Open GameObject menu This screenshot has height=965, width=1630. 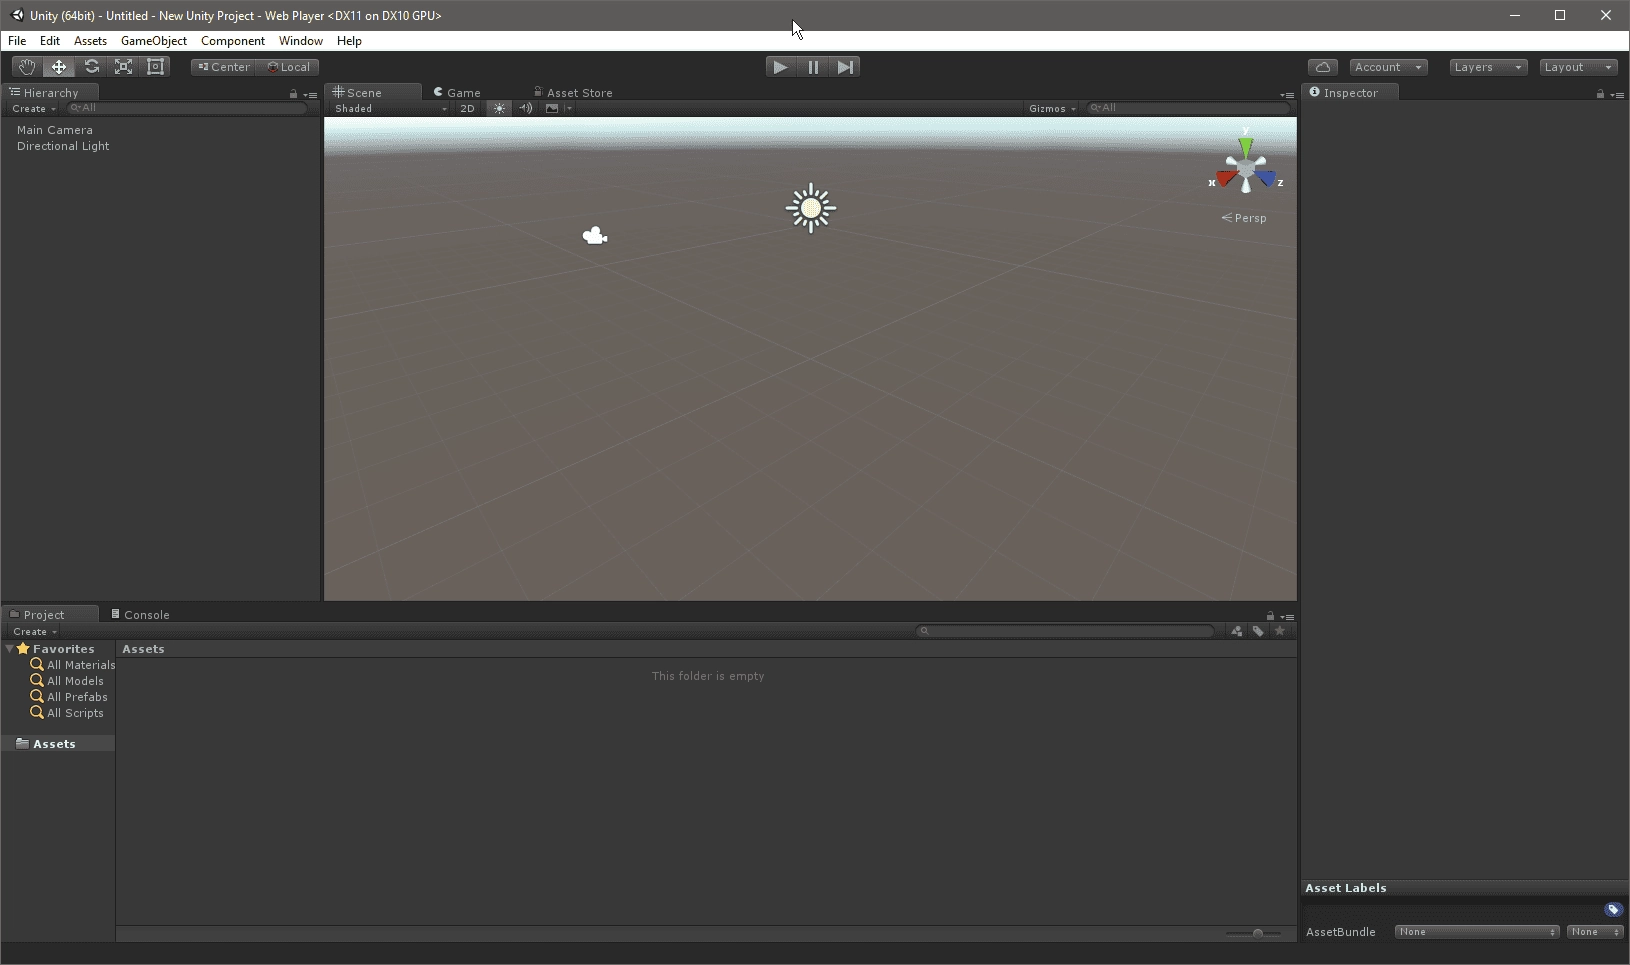[154, 41]
